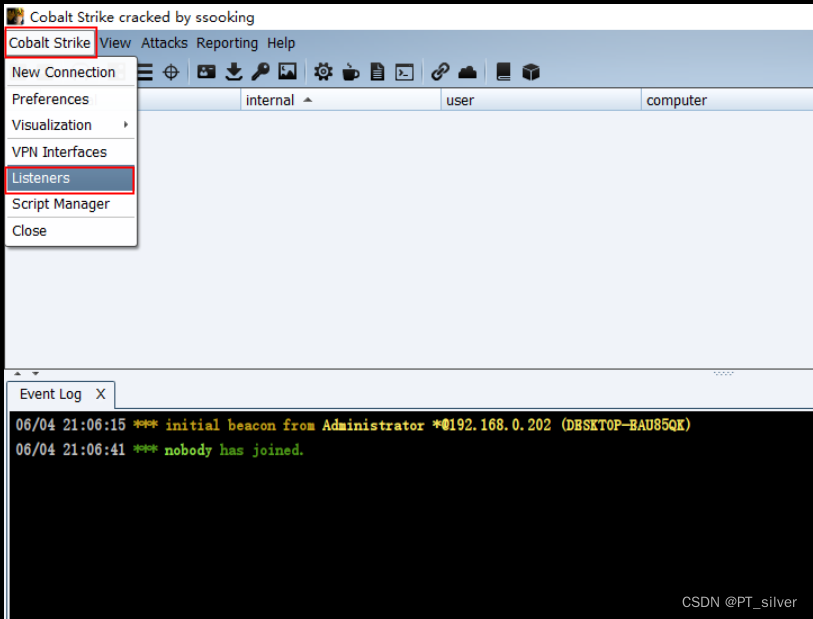Image resolution: width=813 pixels, height=619 pixels.
Task: Select Listeners in the menu
Action: [x=70, y=179]
